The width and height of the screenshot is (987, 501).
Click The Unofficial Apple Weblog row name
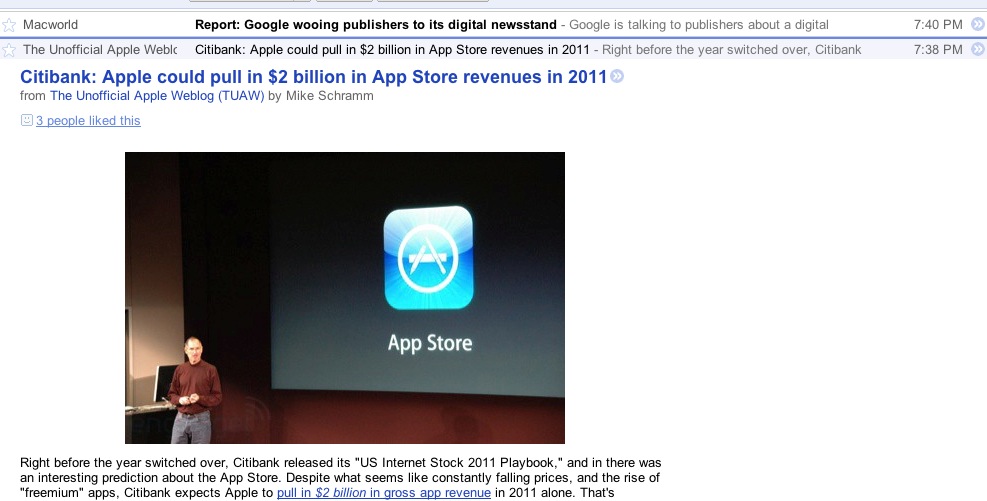[x=100, y=49]
